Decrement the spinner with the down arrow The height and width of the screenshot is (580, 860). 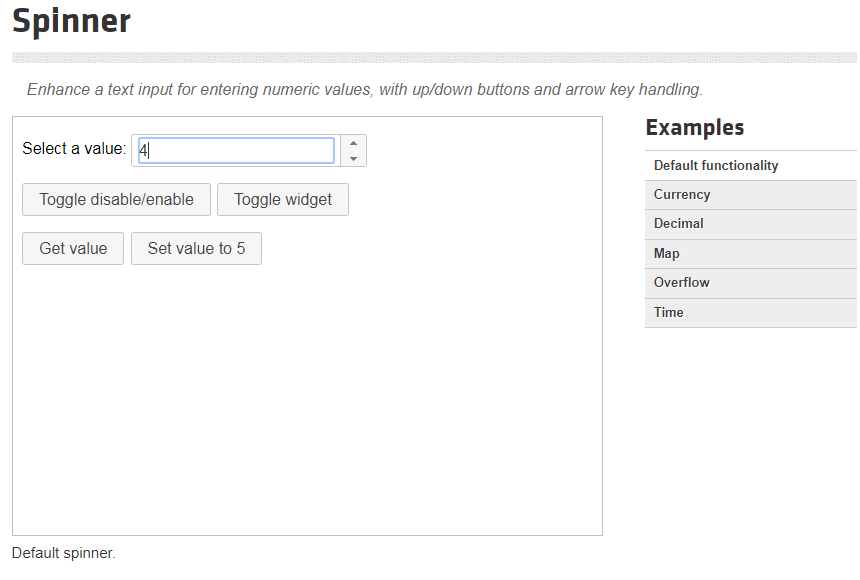(x=353, y=159)
